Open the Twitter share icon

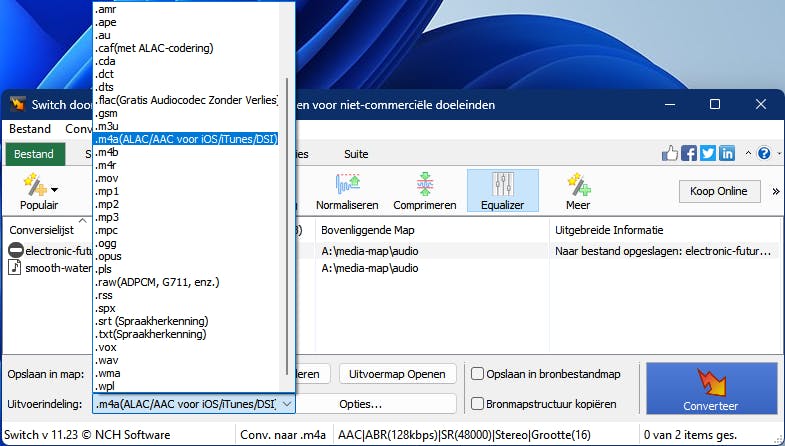(x=708, y=153)
